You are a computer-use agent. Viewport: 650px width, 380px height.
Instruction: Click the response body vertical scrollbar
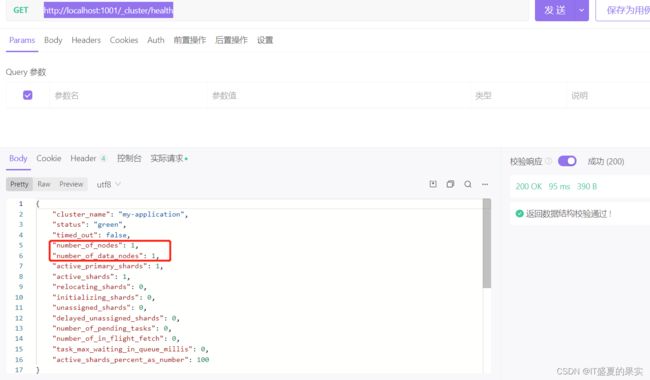[x=487, y=243]
